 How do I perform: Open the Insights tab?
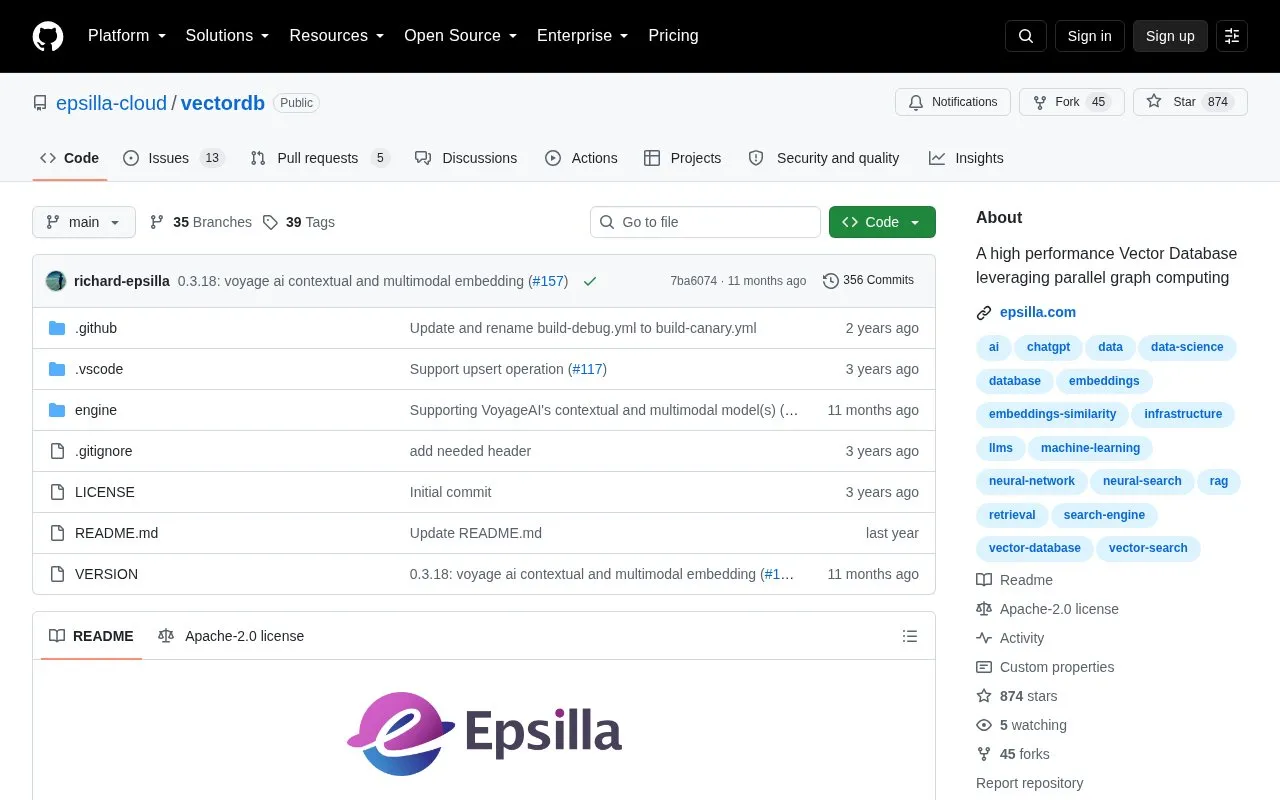966,158
